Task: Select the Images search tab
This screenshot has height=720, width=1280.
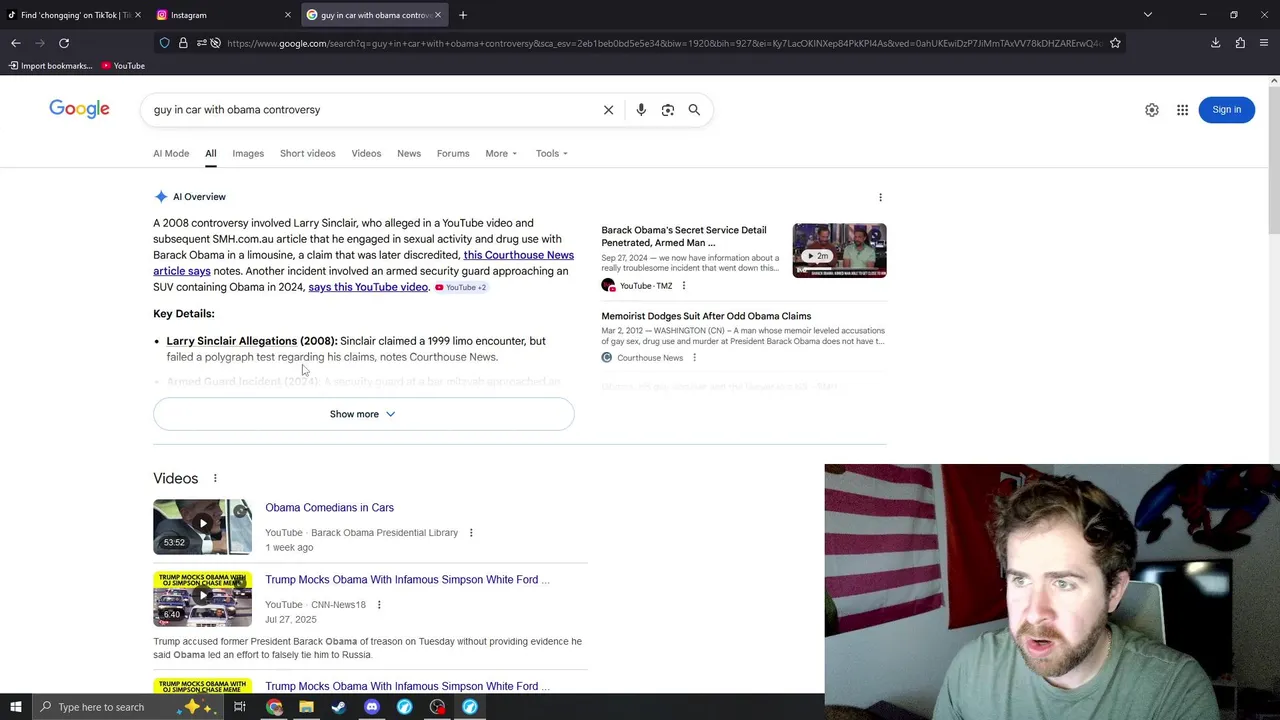Action: (248, 153)
